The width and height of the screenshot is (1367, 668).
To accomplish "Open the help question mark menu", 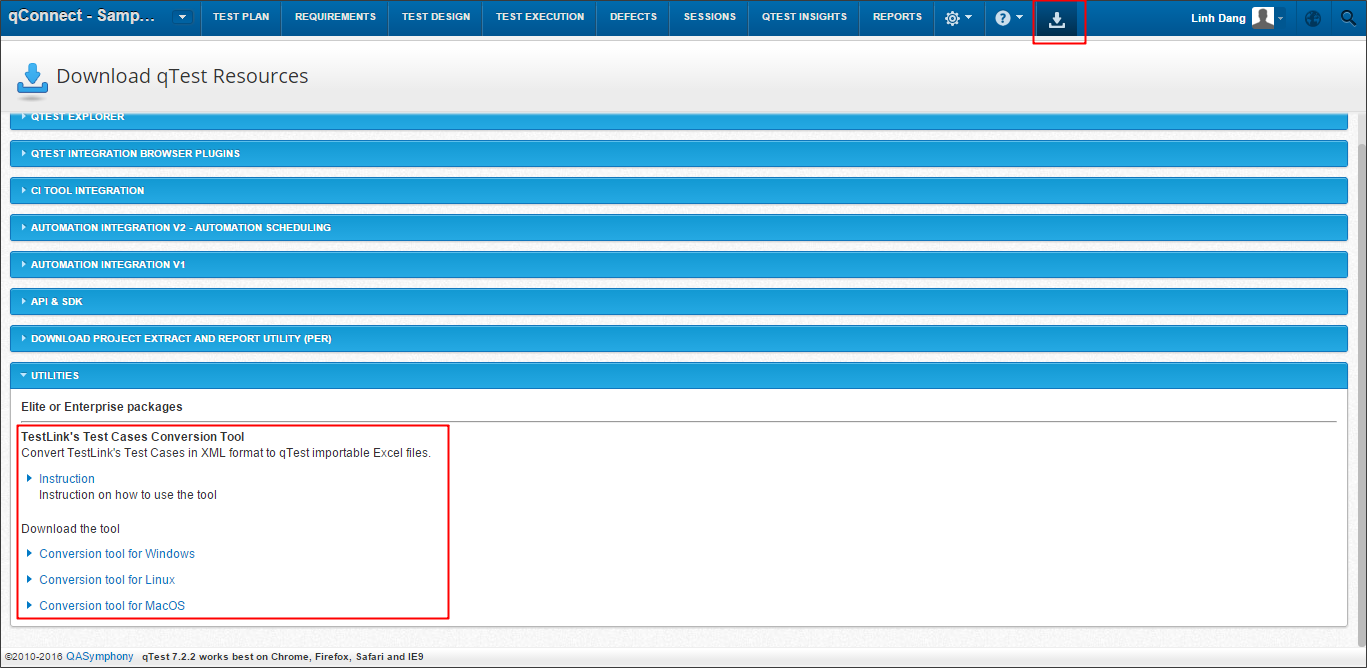I will pos(1009,18).
